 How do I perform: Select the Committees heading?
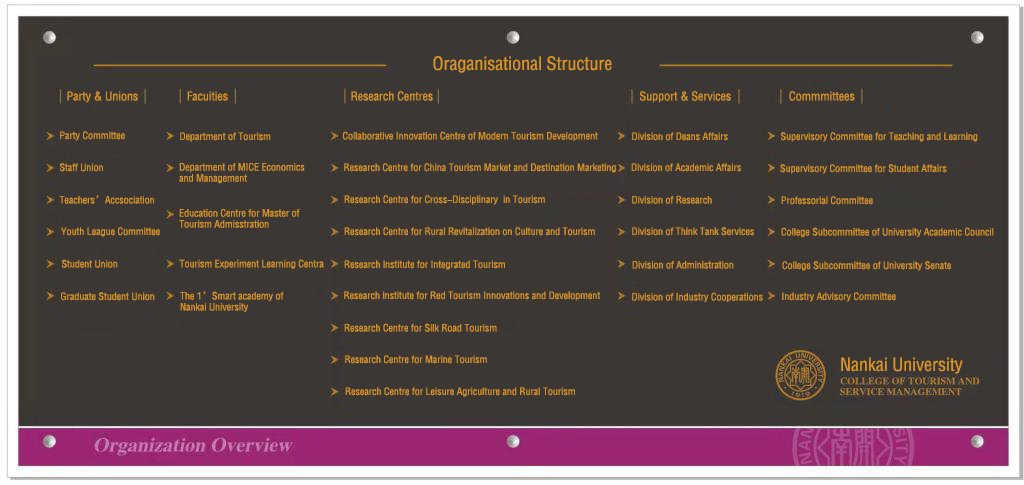(822, 97)
